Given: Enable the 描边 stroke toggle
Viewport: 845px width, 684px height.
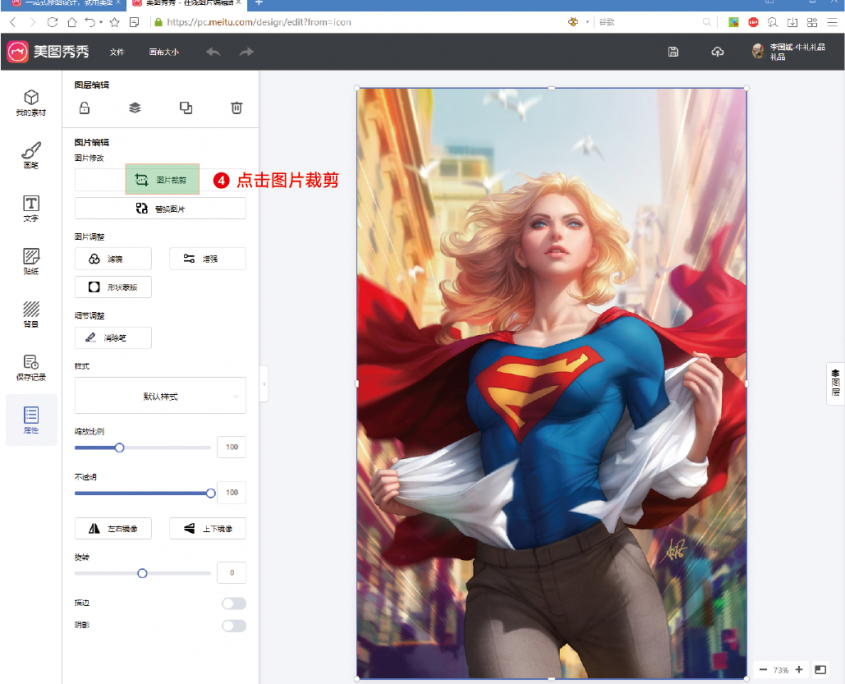Looking at the screenshot, I should pos(234,603).
